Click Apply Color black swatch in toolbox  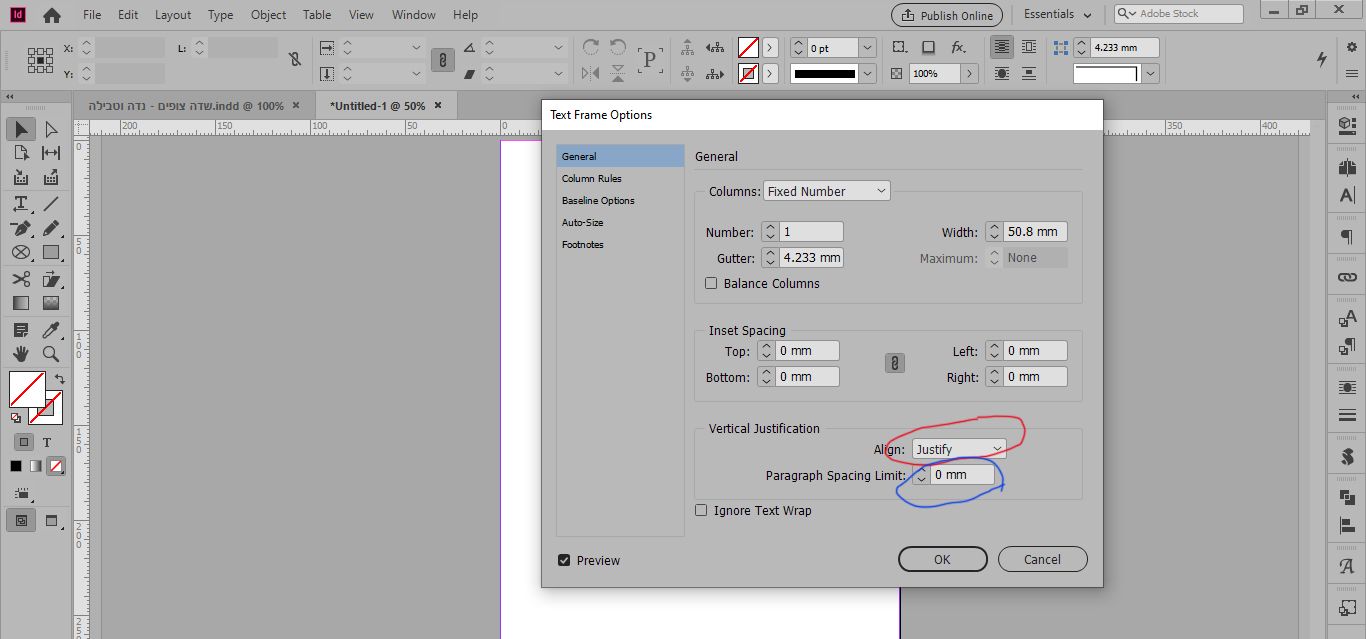point(16,466)
